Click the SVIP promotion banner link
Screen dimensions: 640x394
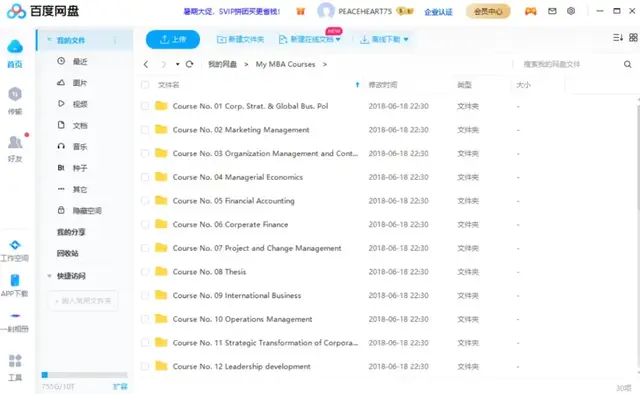pos(231,11)
